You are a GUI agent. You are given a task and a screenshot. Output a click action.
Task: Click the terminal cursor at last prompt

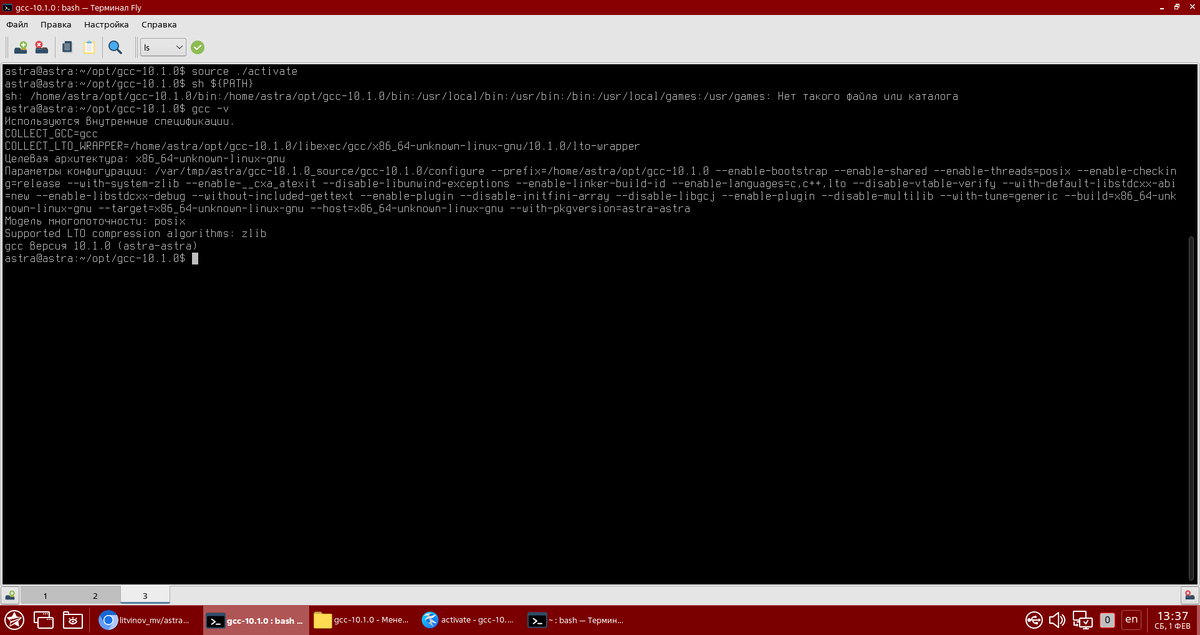pyautogui.click(x=195, y=258)
